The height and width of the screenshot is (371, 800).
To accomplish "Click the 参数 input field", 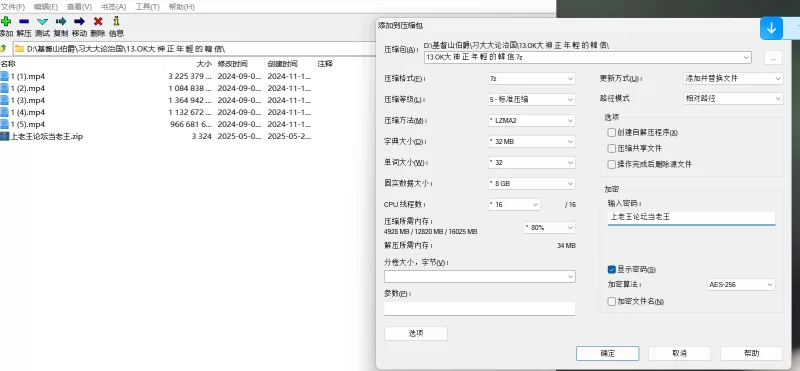I will 480,309.
